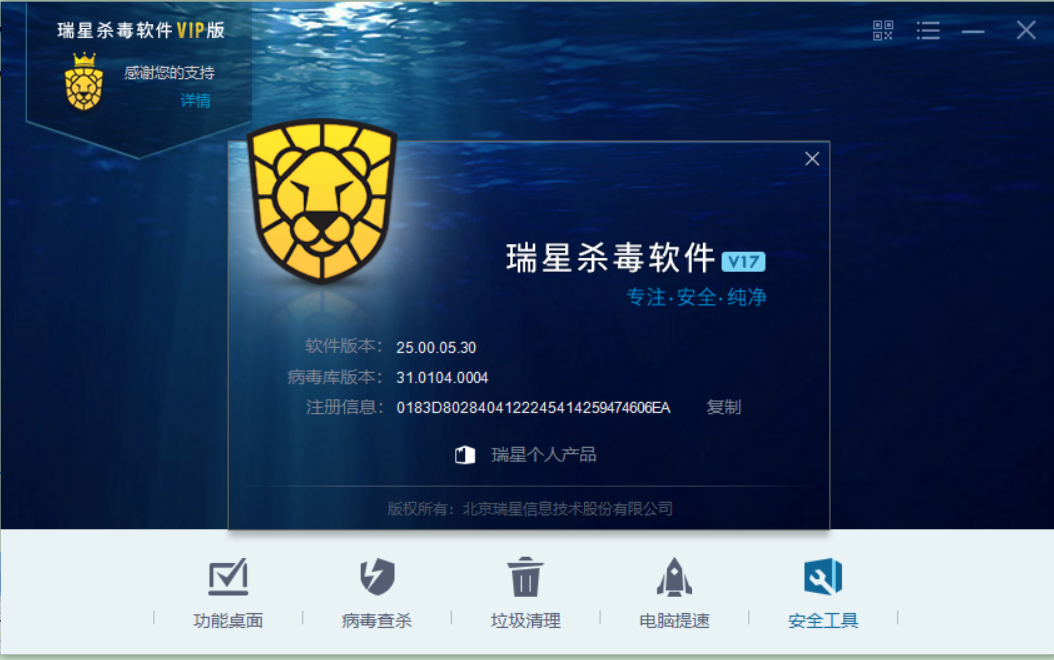
Task: Close the main Rising antivirus window
Action: [1026, 30]
